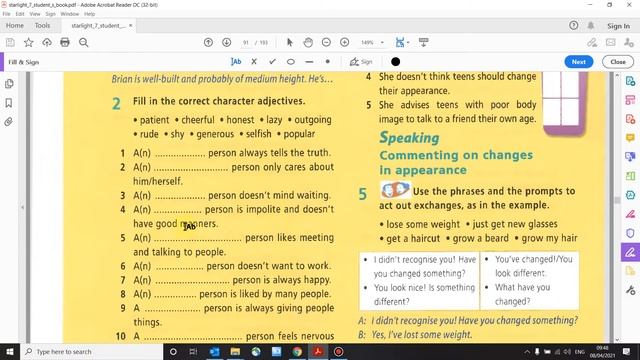Screen dimensions: 640x360
Task: Open the Windows Start menu
Action: [10, 351]
